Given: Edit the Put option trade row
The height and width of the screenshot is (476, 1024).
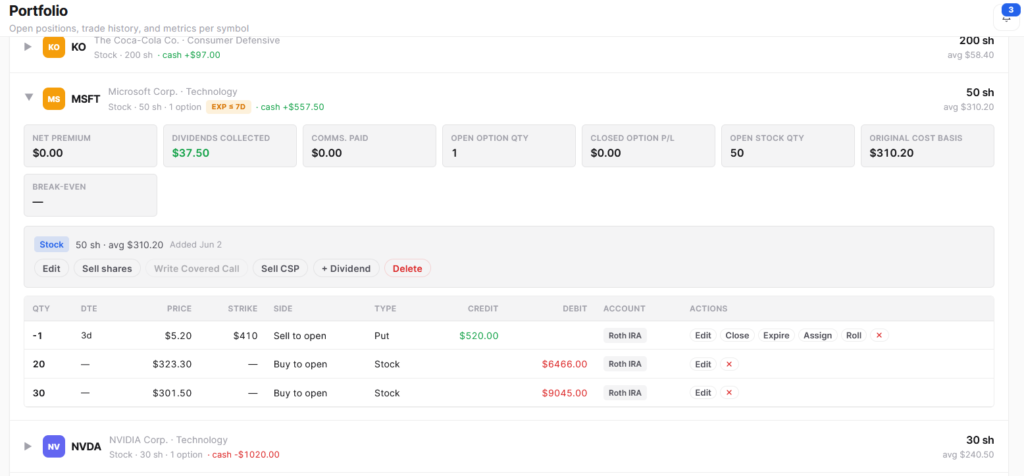Looking at the screenshot, I should (703, 335).
